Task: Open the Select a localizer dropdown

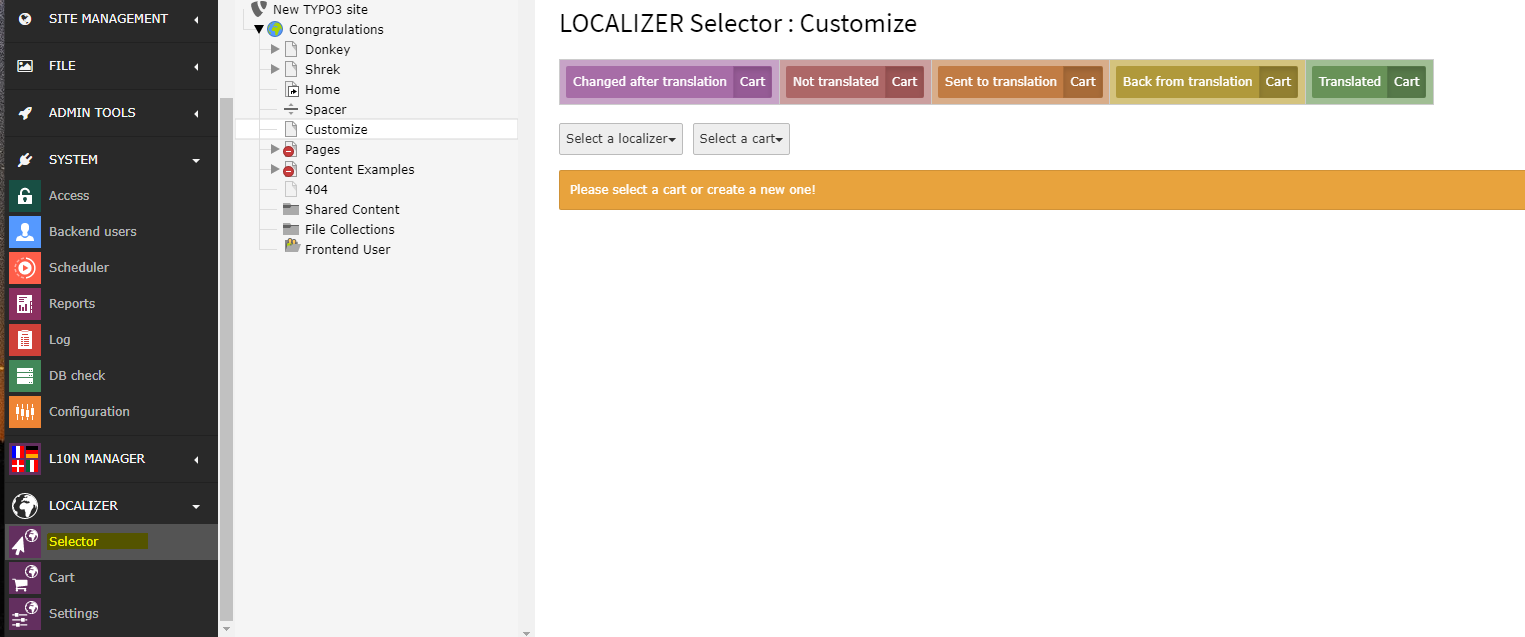Action: 620,139
